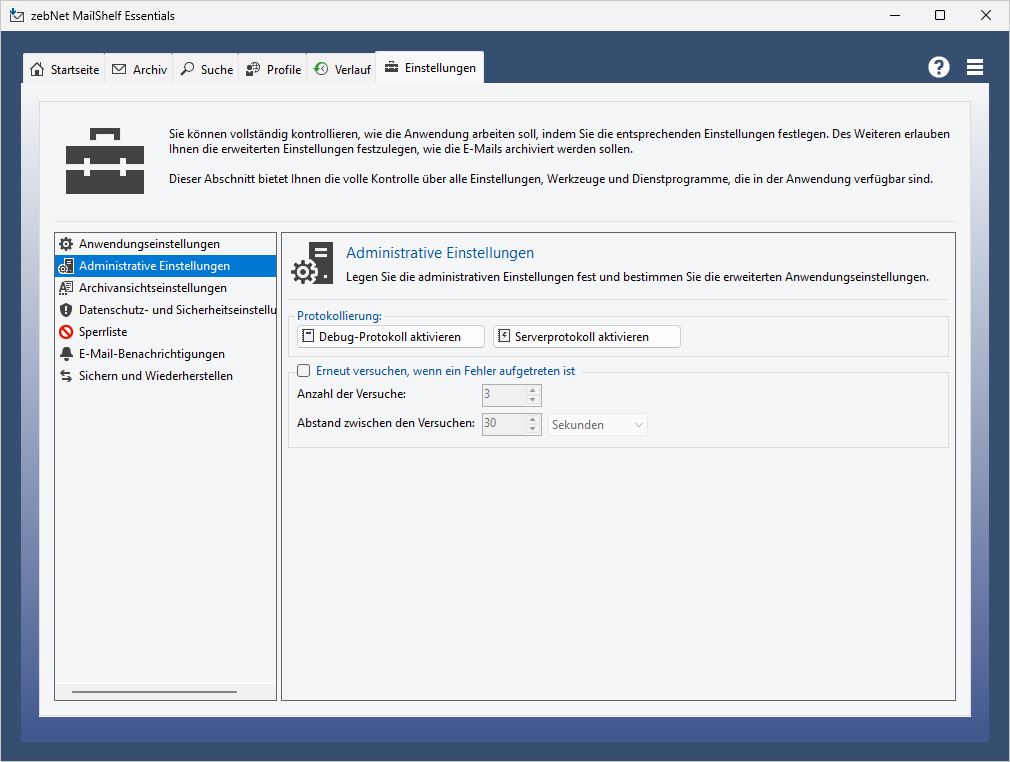Image resolution: width=1010 pixels, height=762 pixels.
Task: Open the hamburger menu icon
Action: [975, 67]
